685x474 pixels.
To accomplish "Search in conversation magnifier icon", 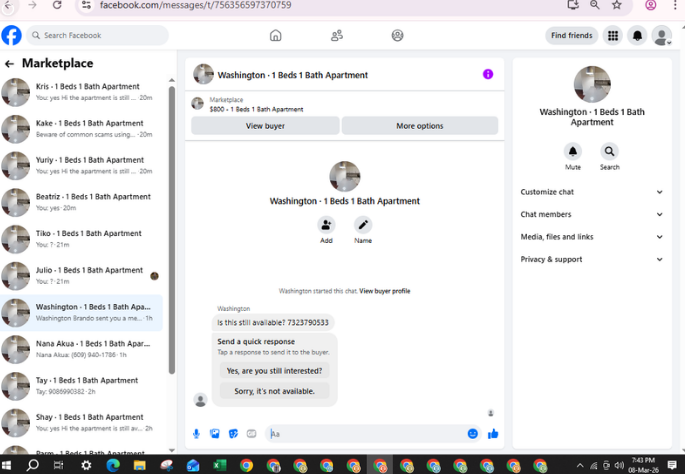I will 609,152.
